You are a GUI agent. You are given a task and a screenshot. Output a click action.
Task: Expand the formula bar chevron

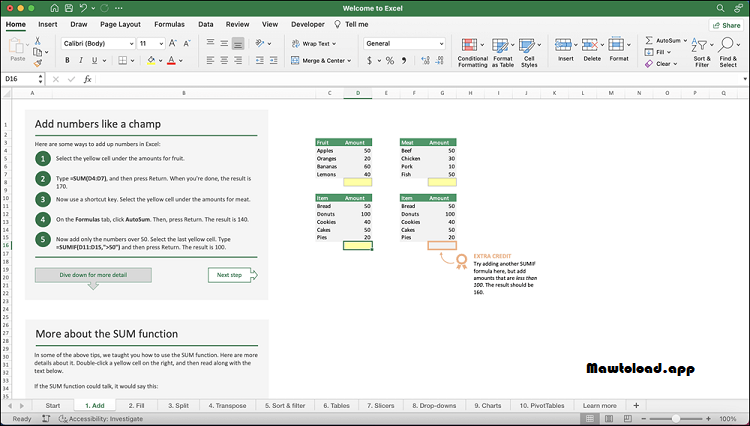tap(745, 79)
